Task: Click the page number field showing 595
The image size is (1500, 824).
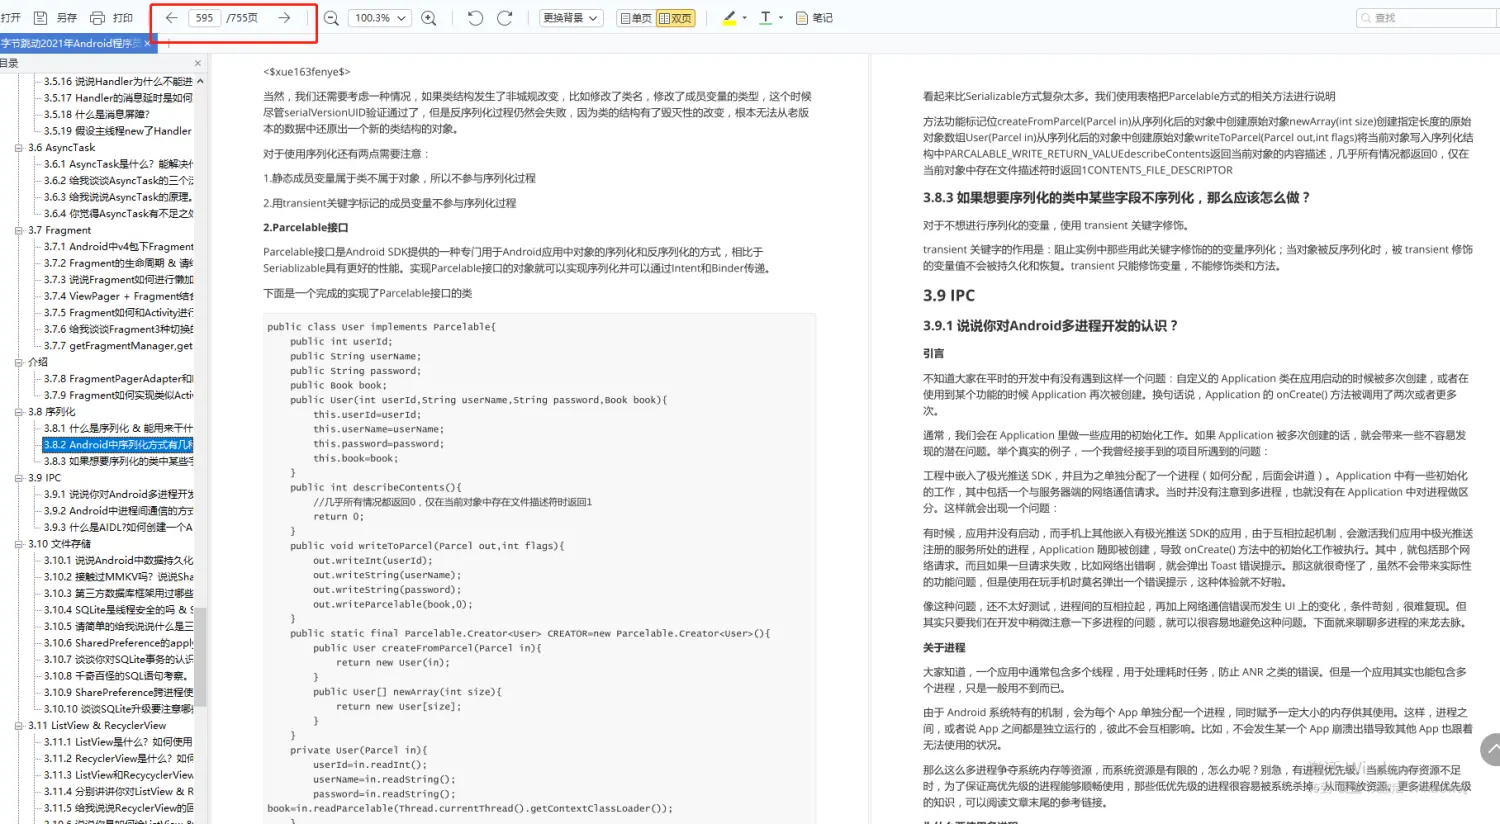Action: point(205,18)
